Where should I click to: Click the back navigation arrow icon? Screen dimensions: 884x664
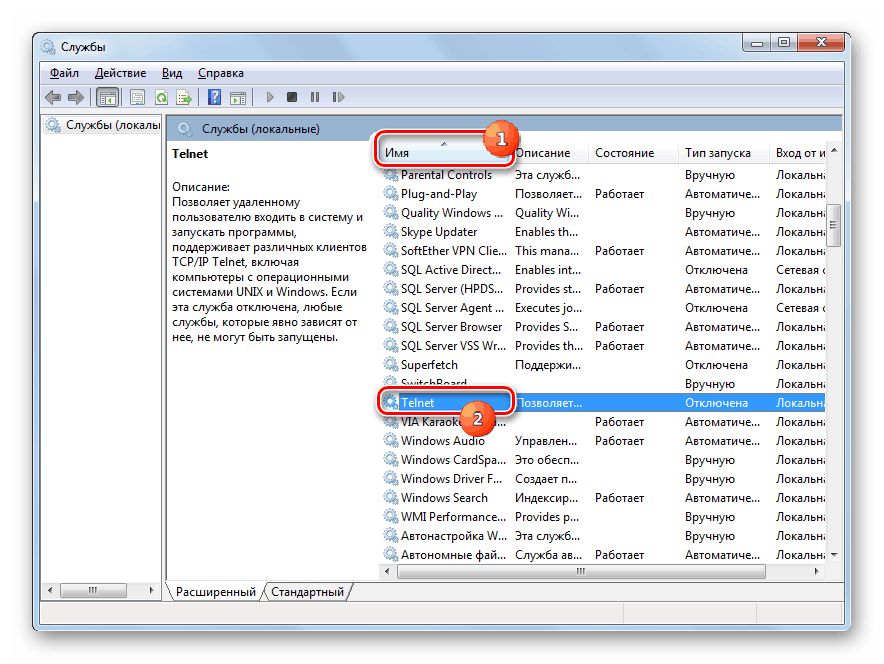pos(52,97)
